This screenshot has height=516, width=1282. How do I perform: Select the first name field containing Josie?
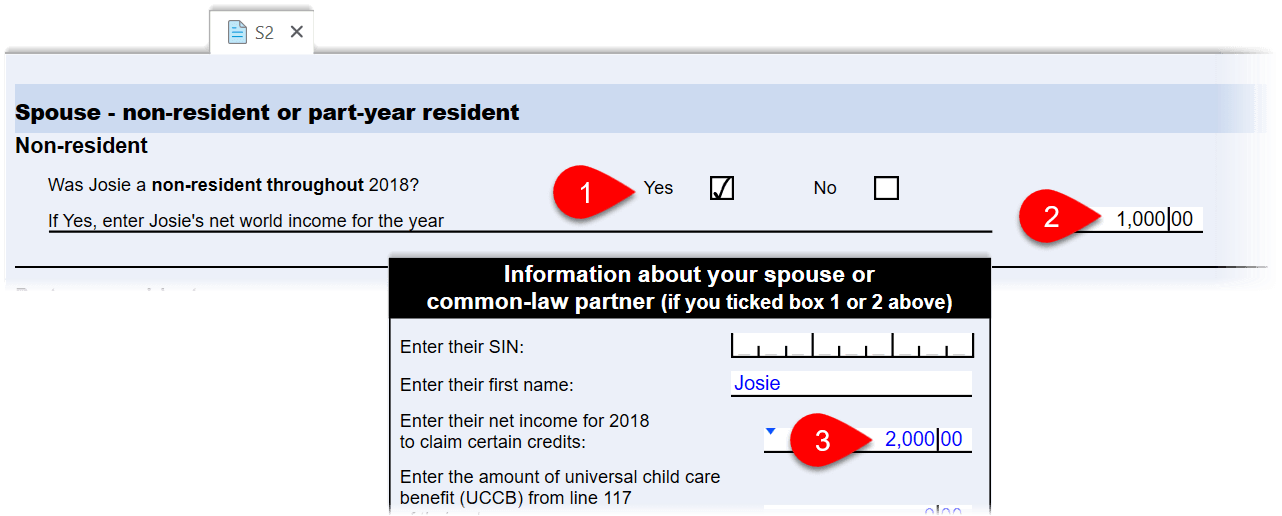(x=851, y=384)
